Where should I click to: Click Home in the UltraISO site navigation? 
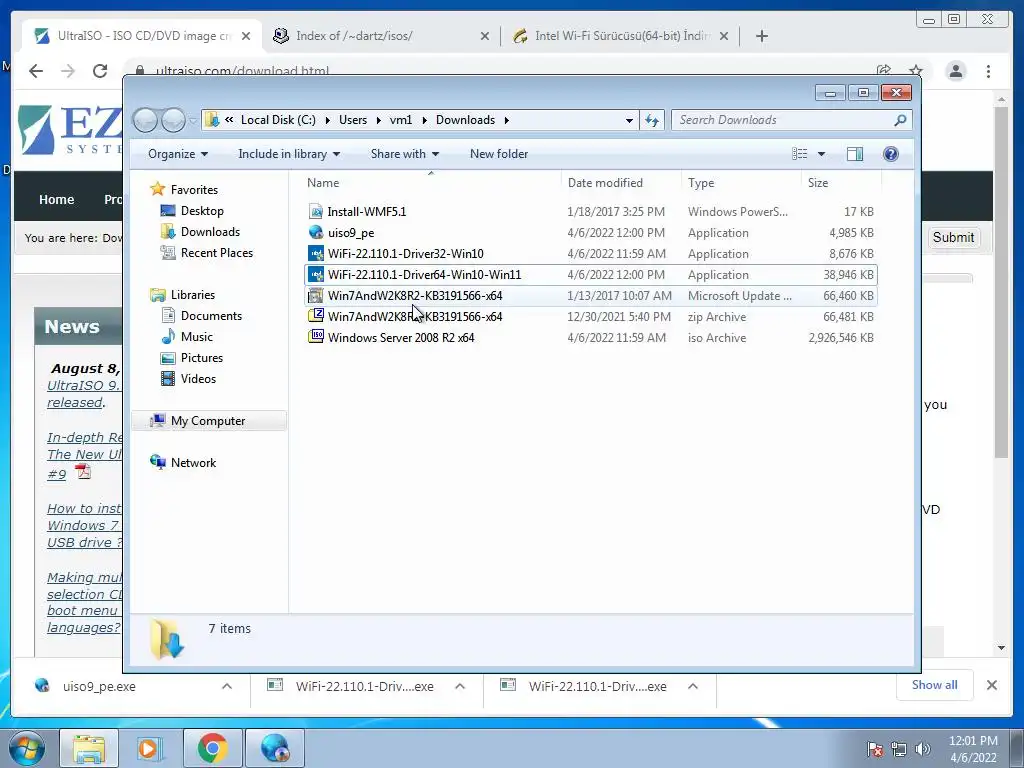(56, 199)
